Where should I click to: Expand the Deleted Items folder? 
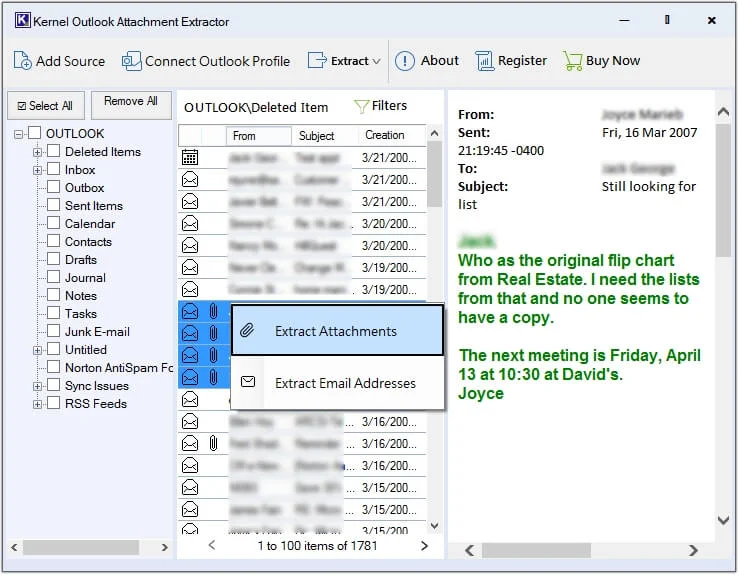click(37, 152)
